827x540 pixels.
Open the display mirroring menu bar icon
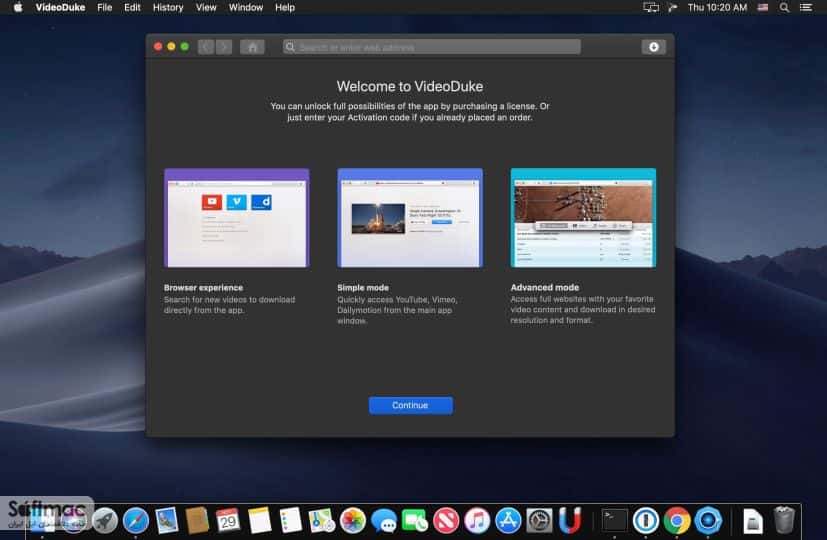pos(651,7)
